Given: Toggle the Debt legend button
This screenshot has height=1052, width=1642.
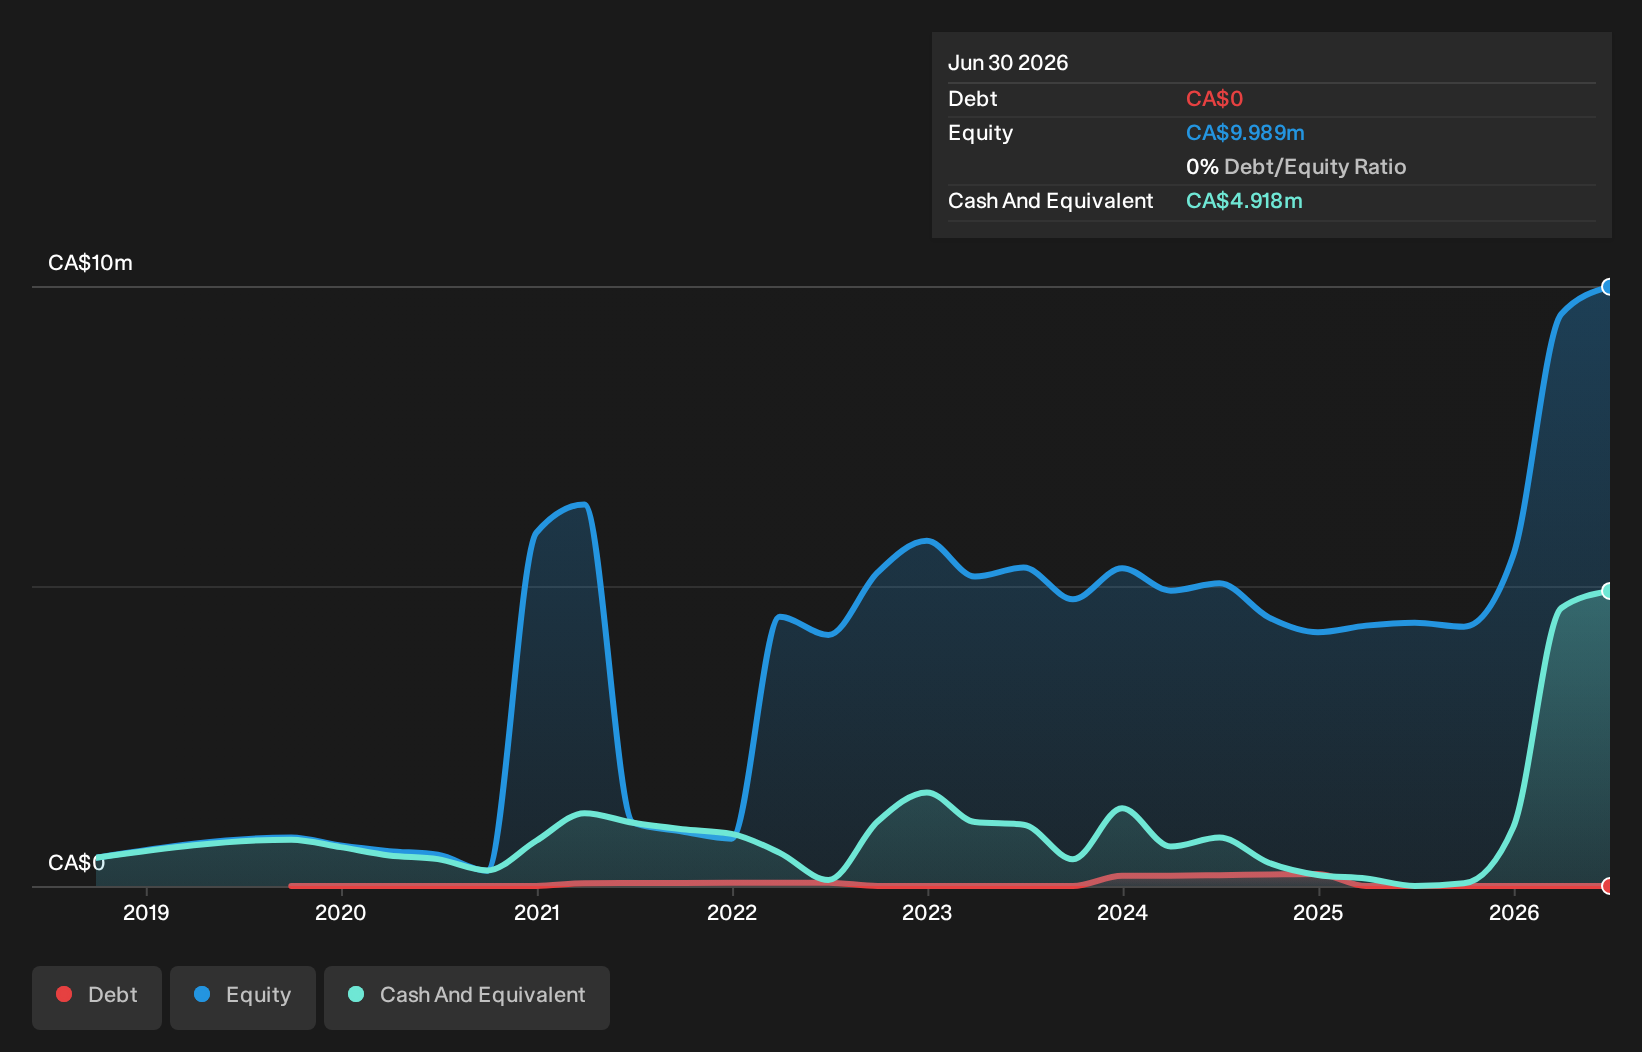Looking at the screenshot, I should pyautogui.click(x=97, y=997).
